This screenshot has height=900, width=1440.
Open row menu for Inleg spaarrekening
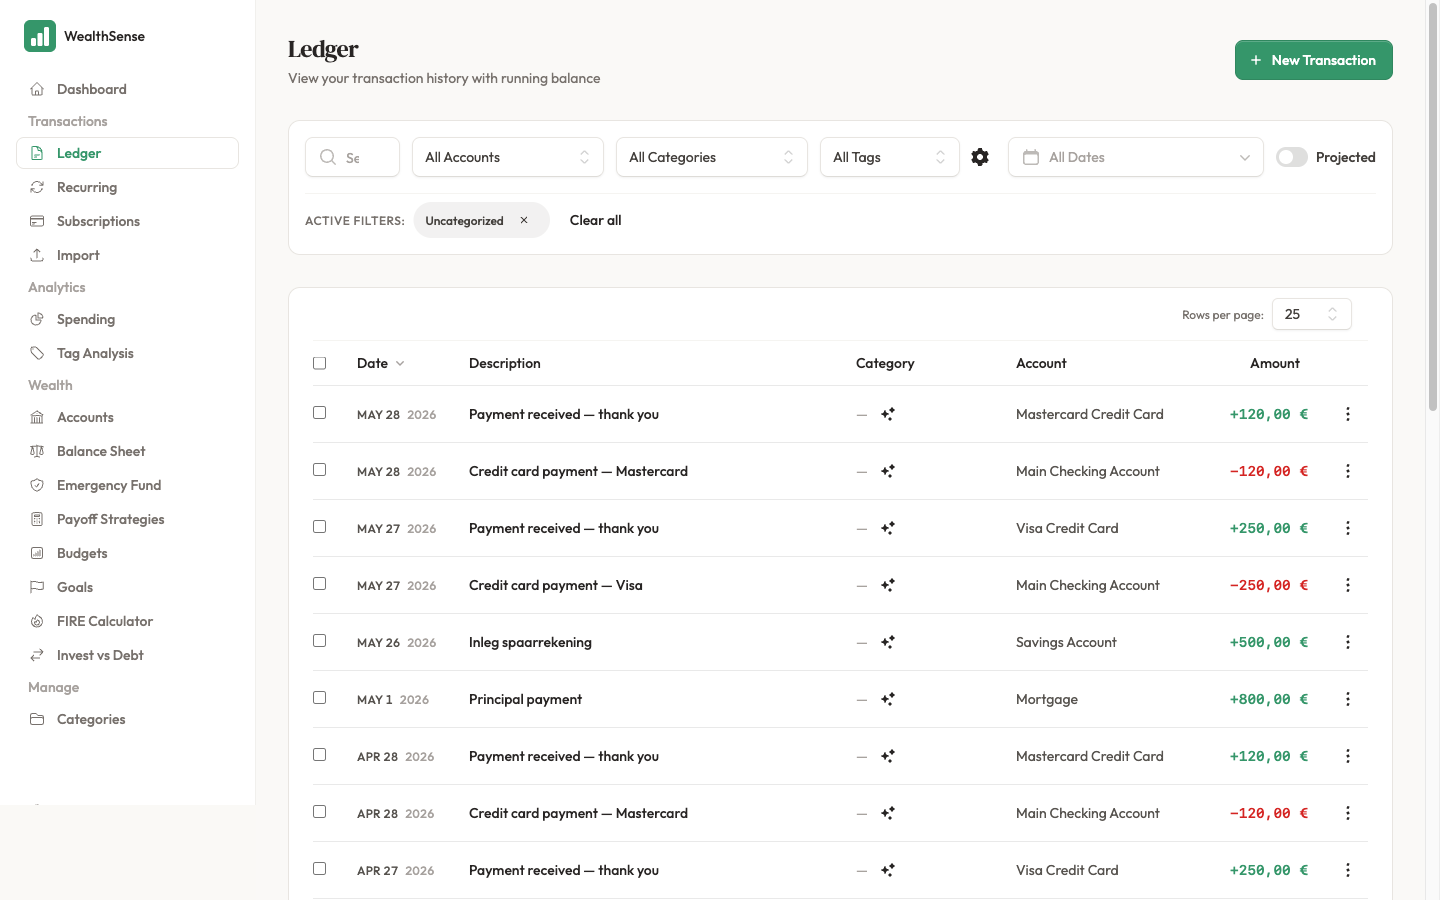pos(1348,642)
